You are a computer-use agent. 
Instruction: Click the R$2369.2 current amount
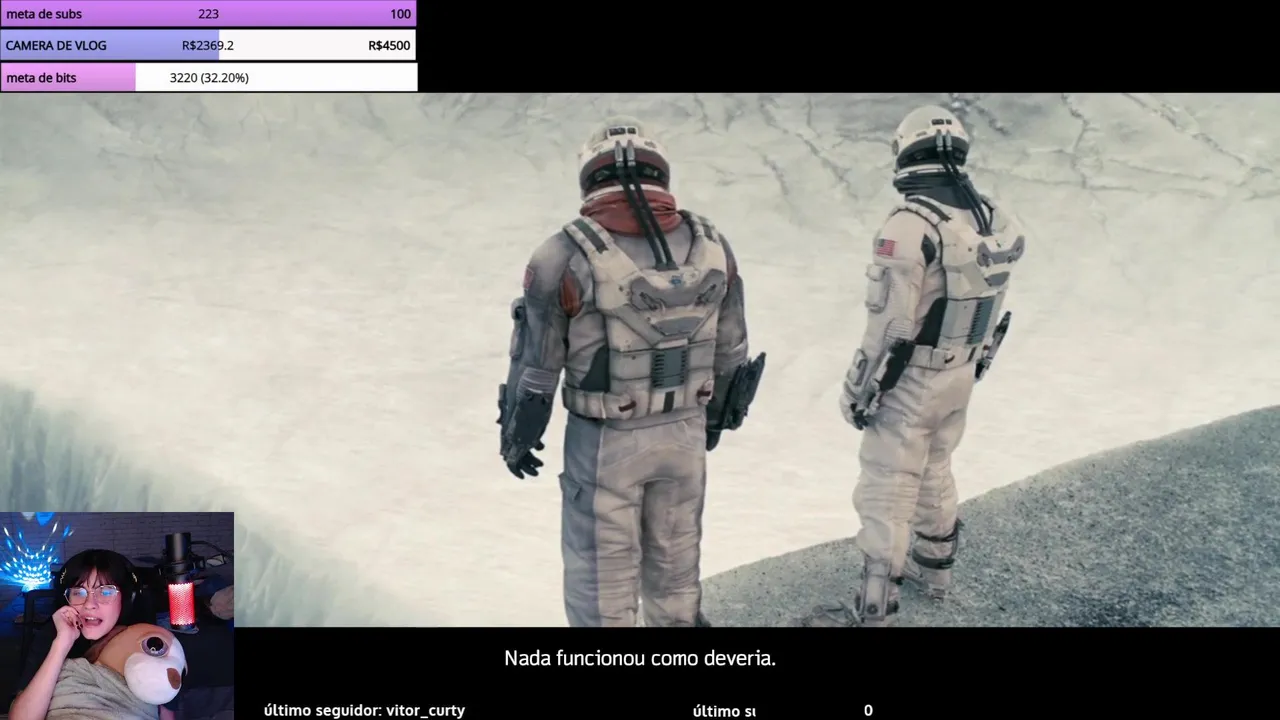[x=208, y=45]
